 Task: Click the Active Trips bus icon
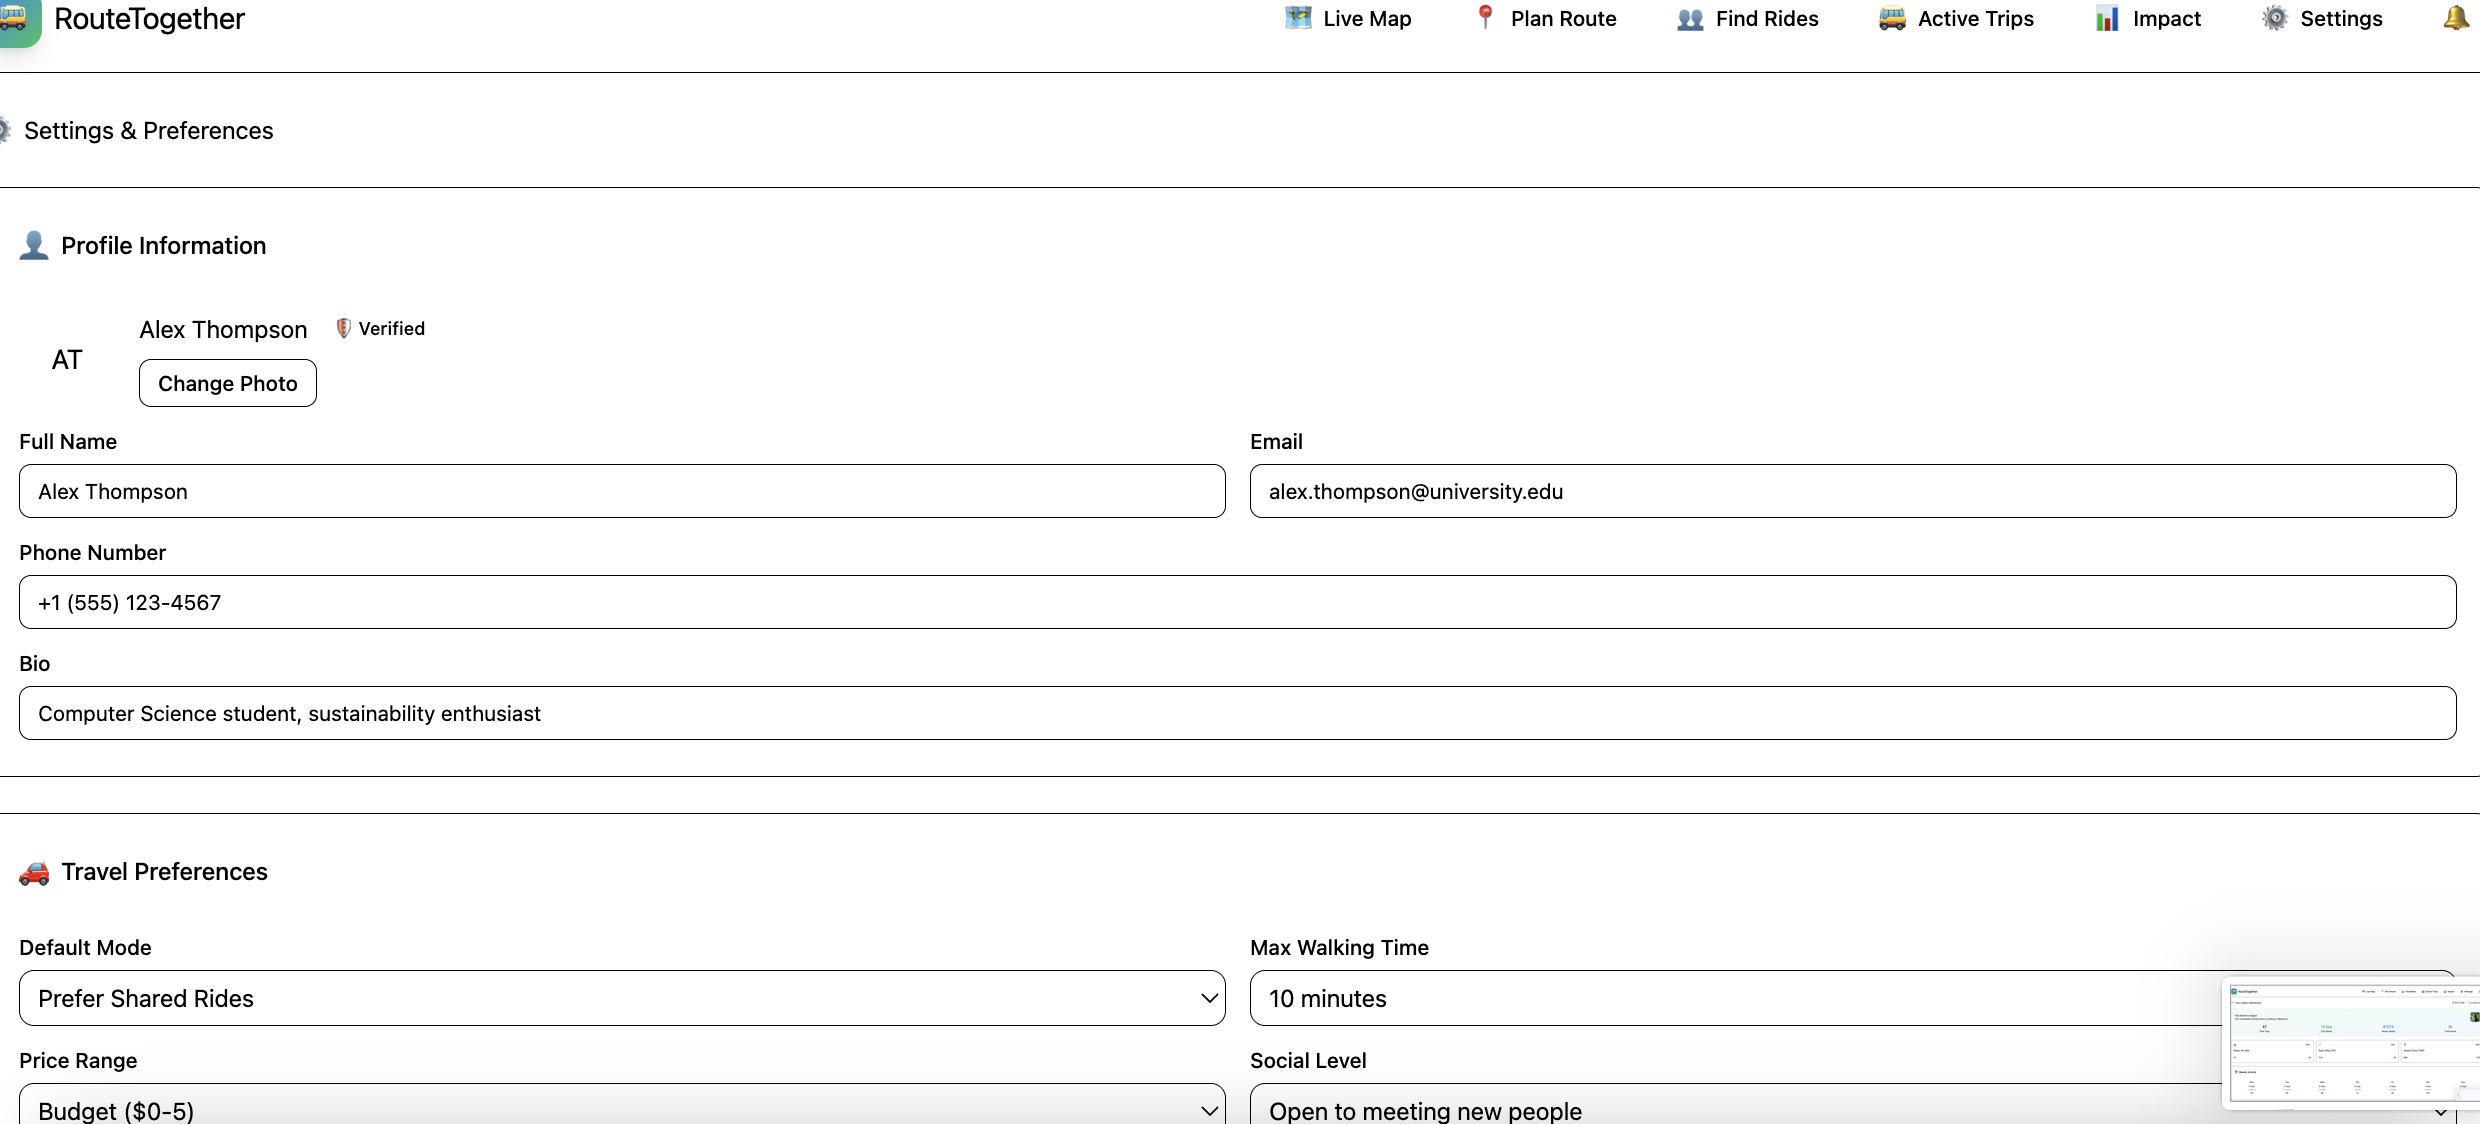(1892, 19)
